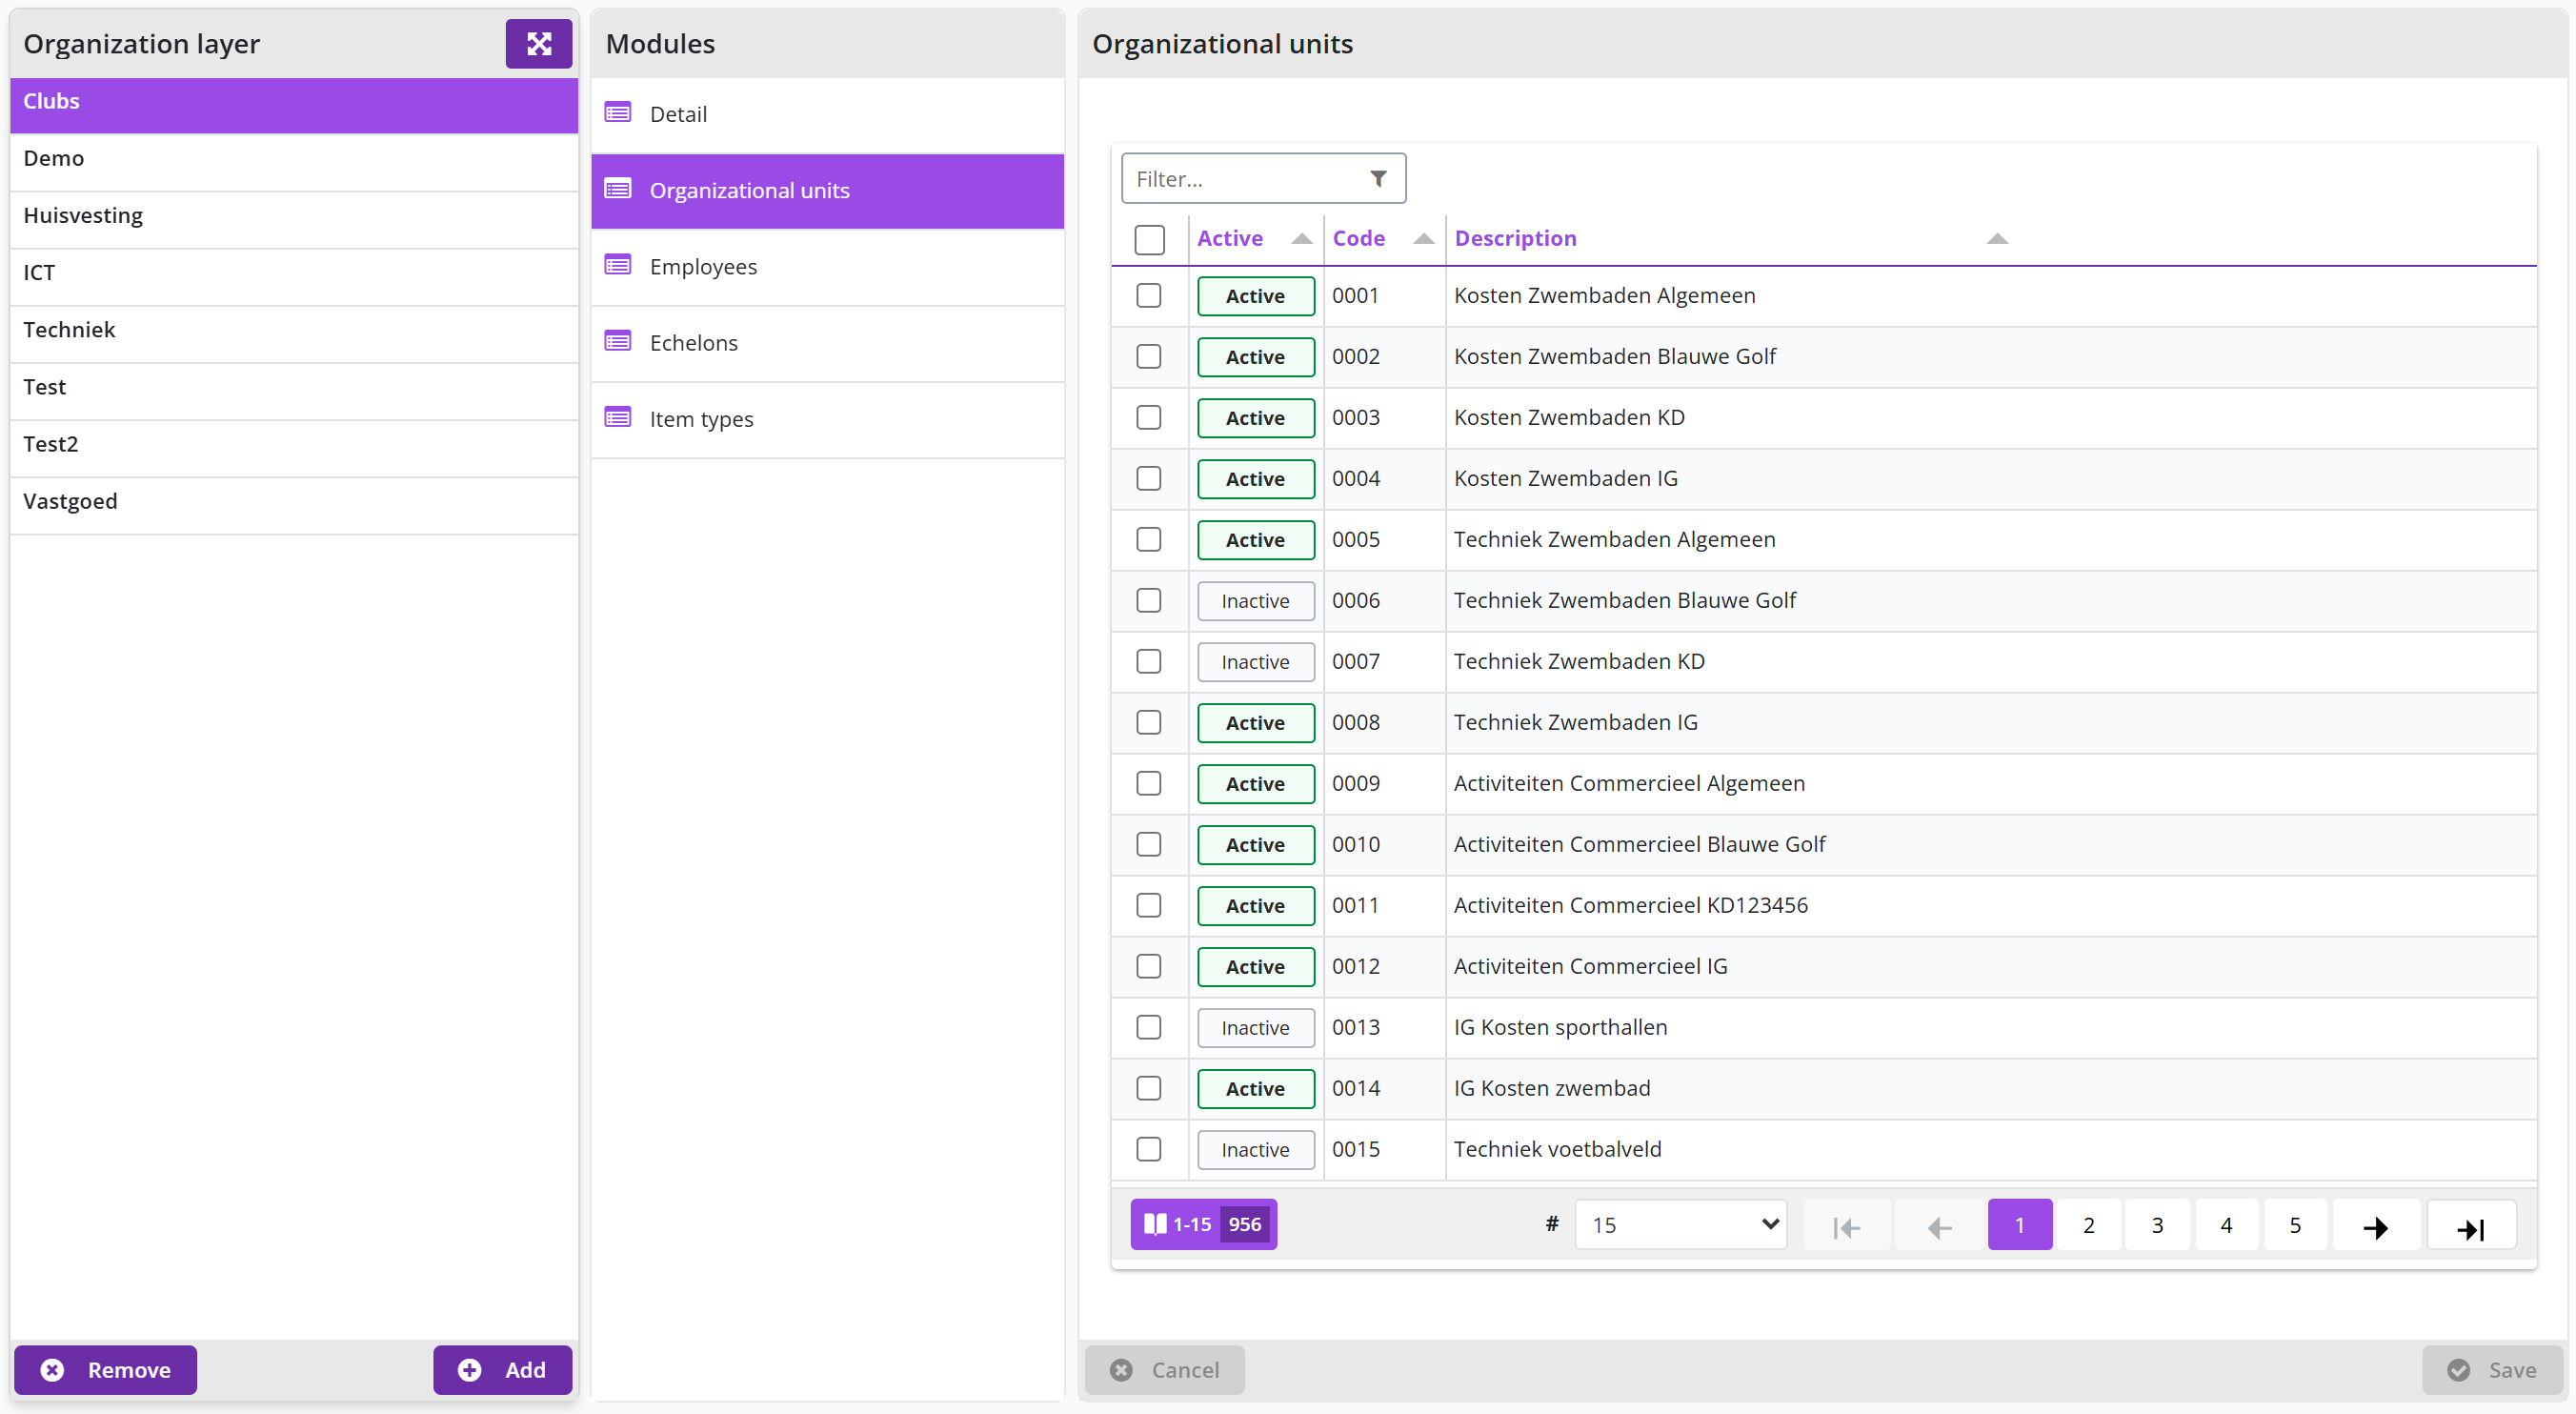The height and width of the screenshot is (1414, 2576).
Task: Select the Huisvesting organization layer
Action: coord(294,215)
